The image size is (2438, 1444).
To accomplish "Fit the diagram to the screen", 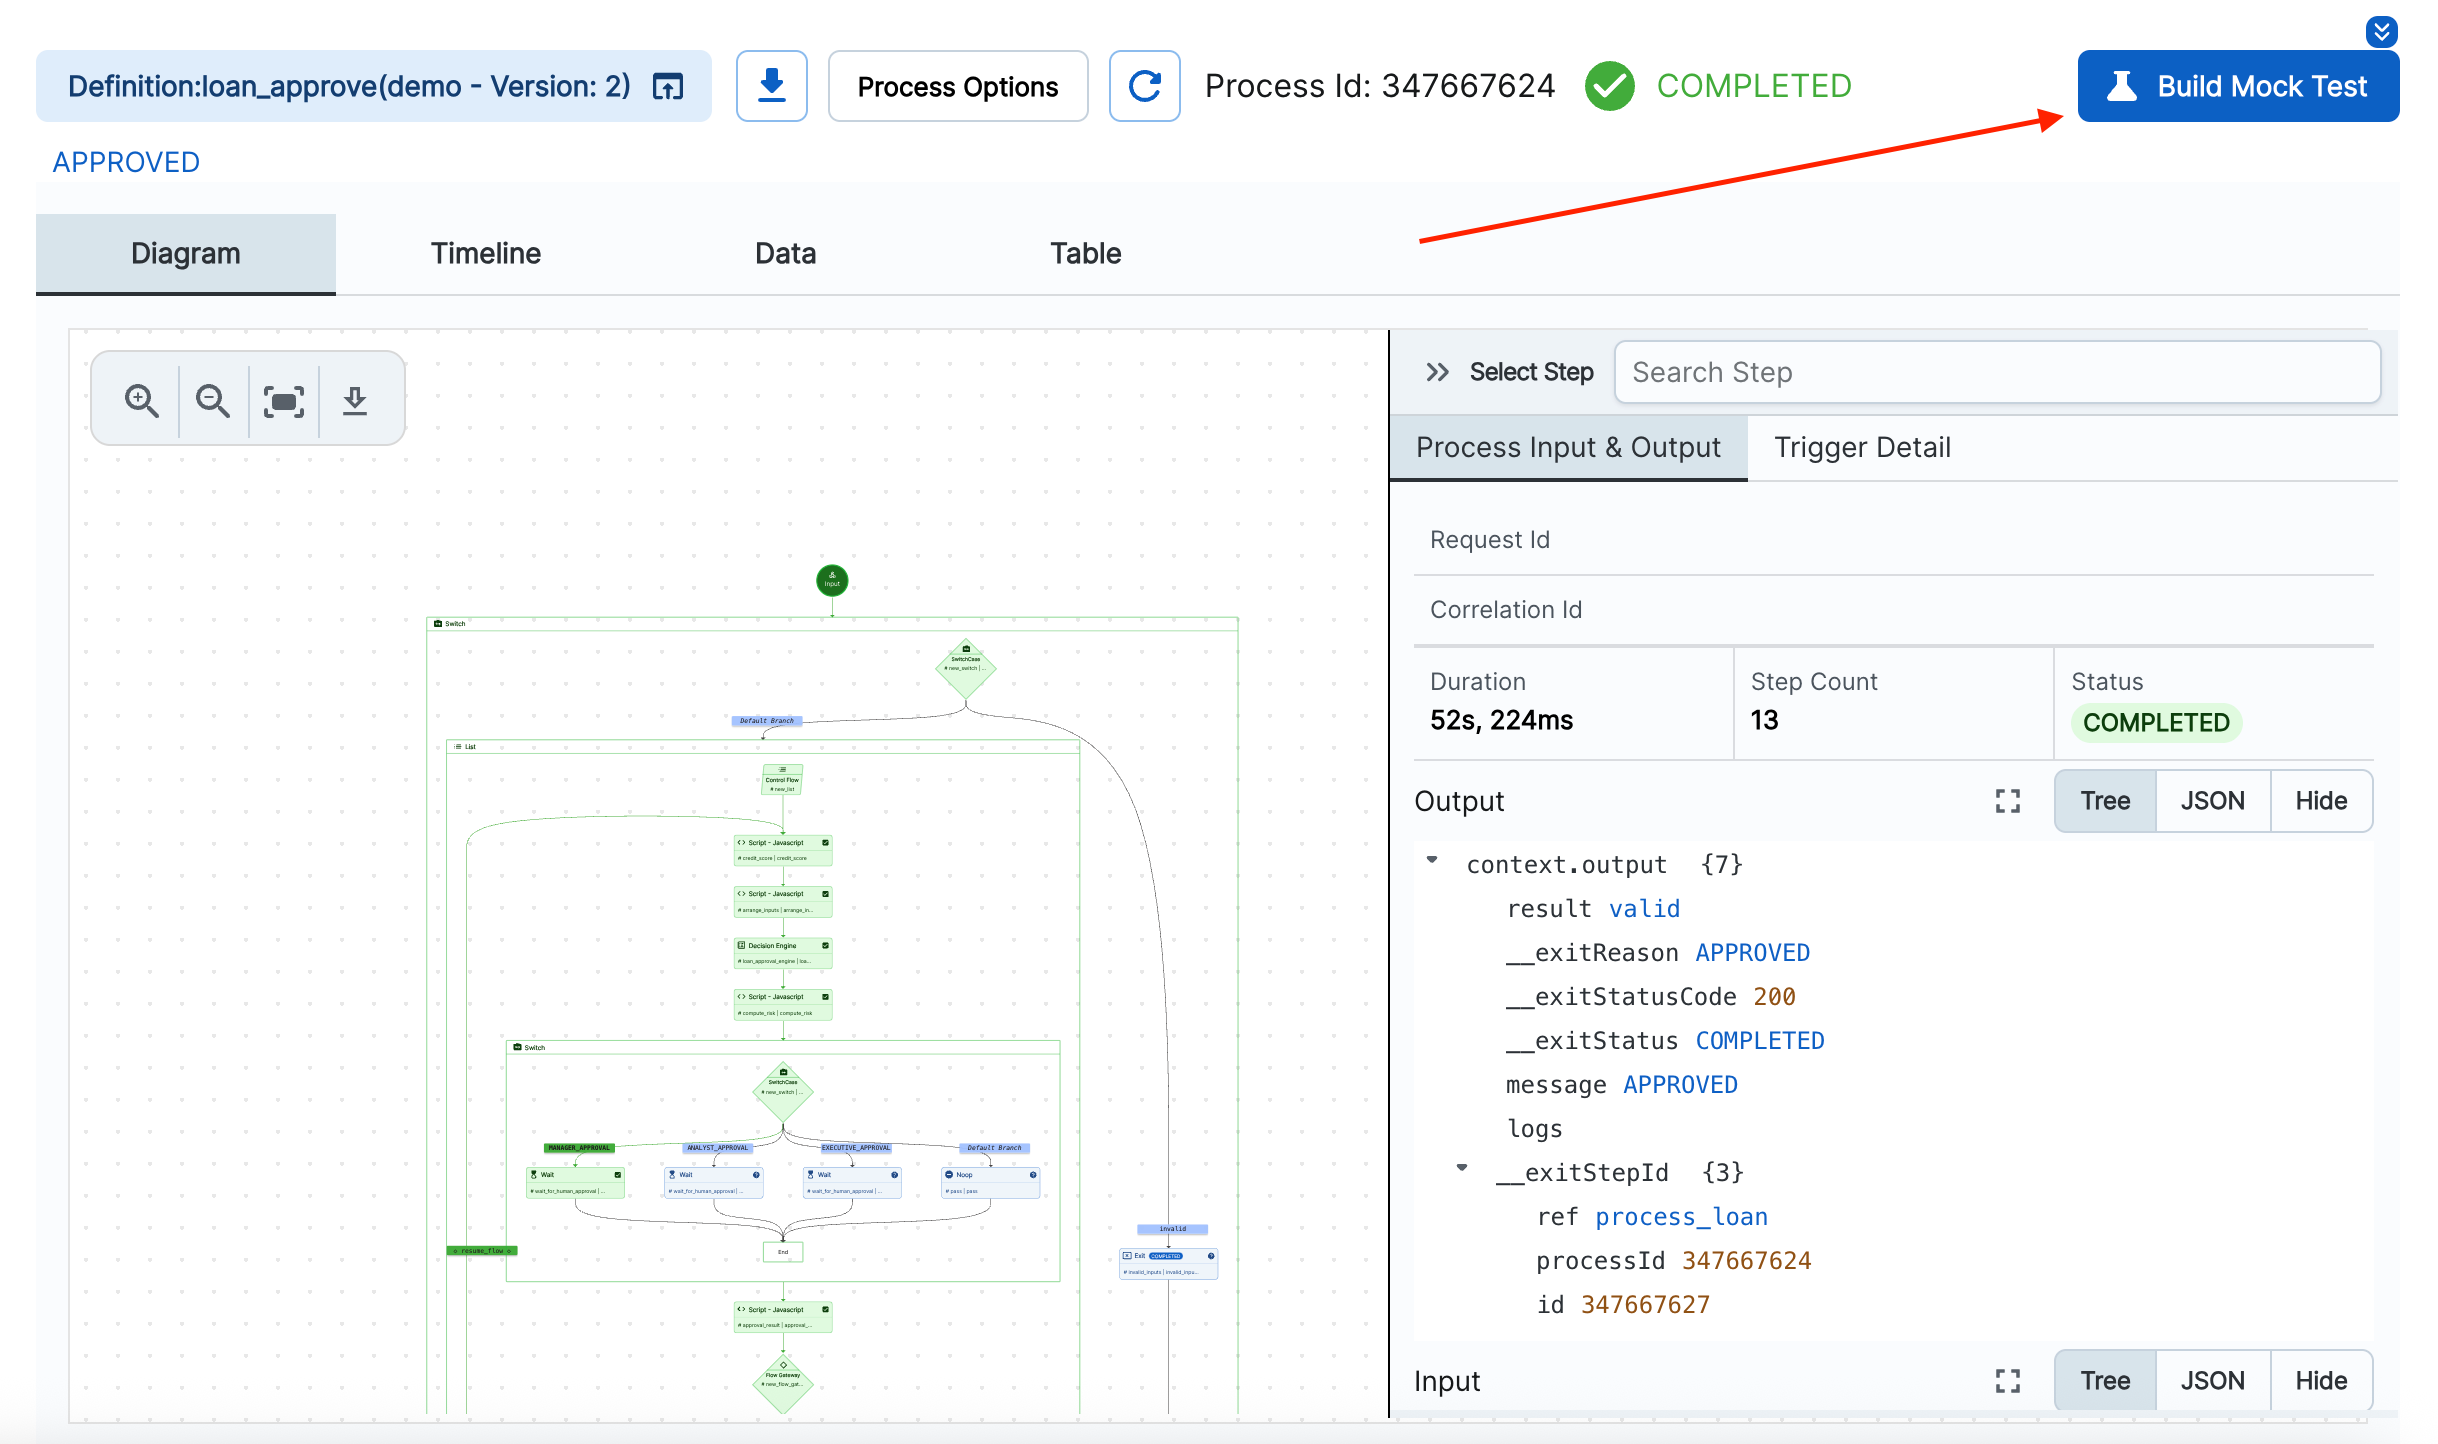I will point(283,400).
